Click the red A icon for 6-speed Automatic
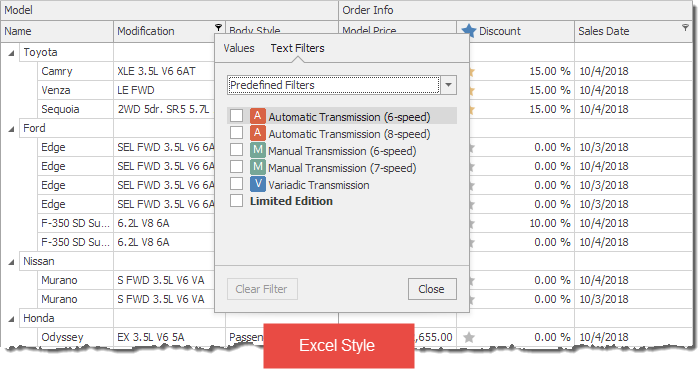Image resolution: width=698 pixels, height=374 pixels. coord(258,116)
